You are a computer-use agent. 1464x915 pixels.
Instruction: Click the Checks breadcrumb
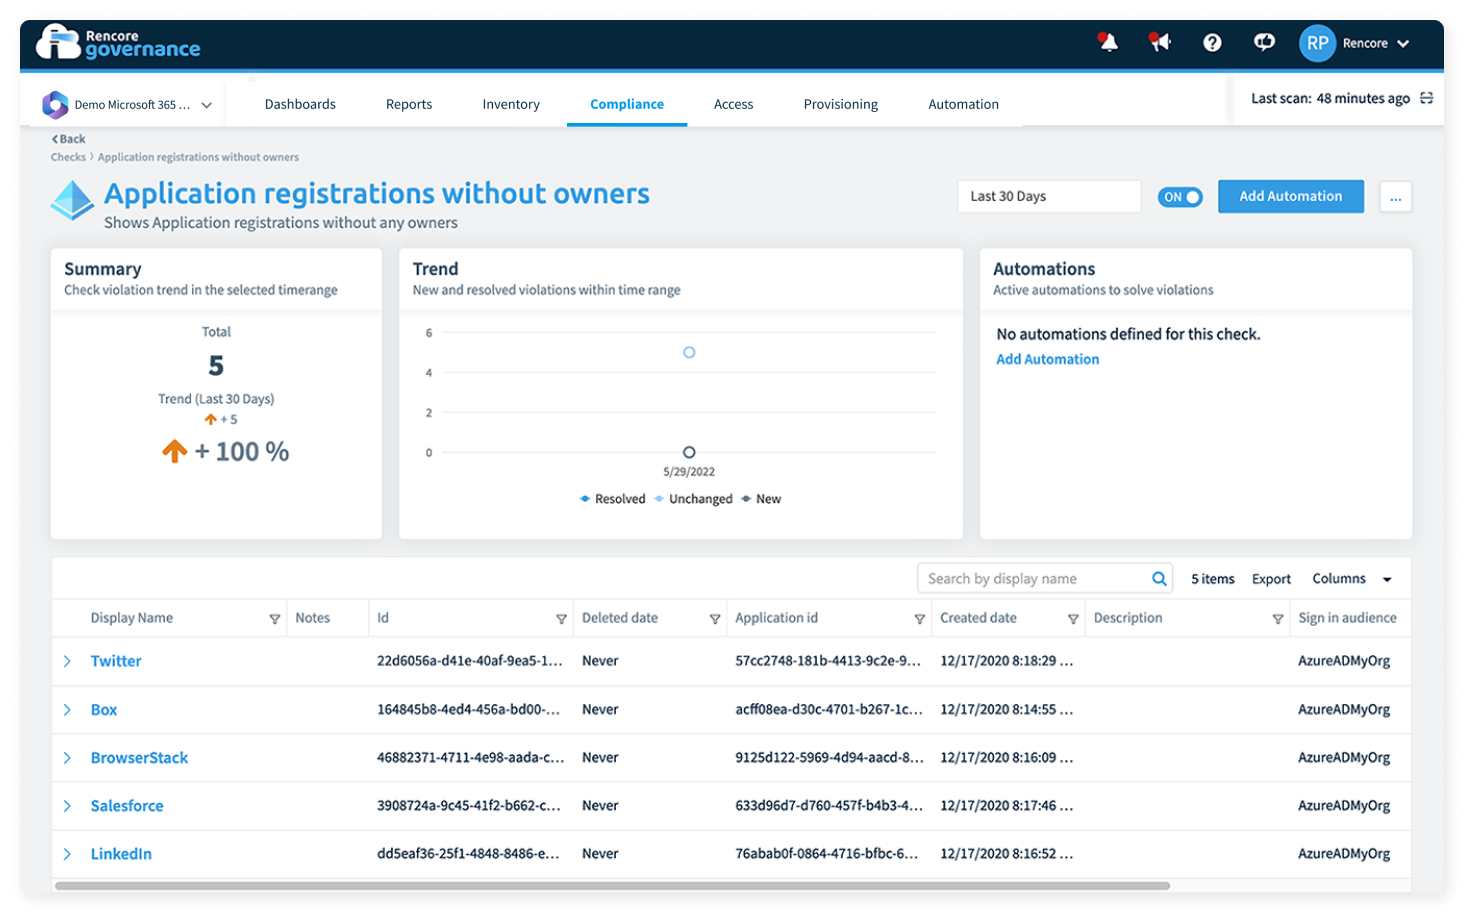[x=68, y=157]
